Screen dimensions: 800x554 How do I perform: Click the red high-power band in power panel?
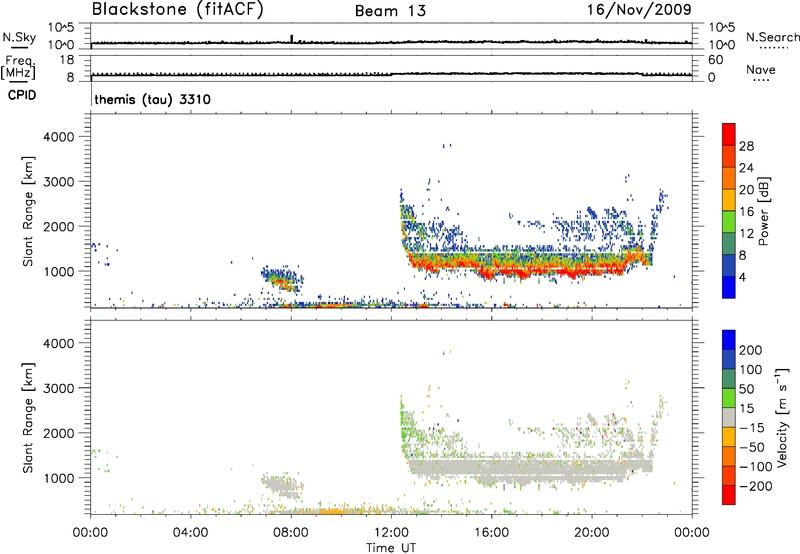click(526, 266)
